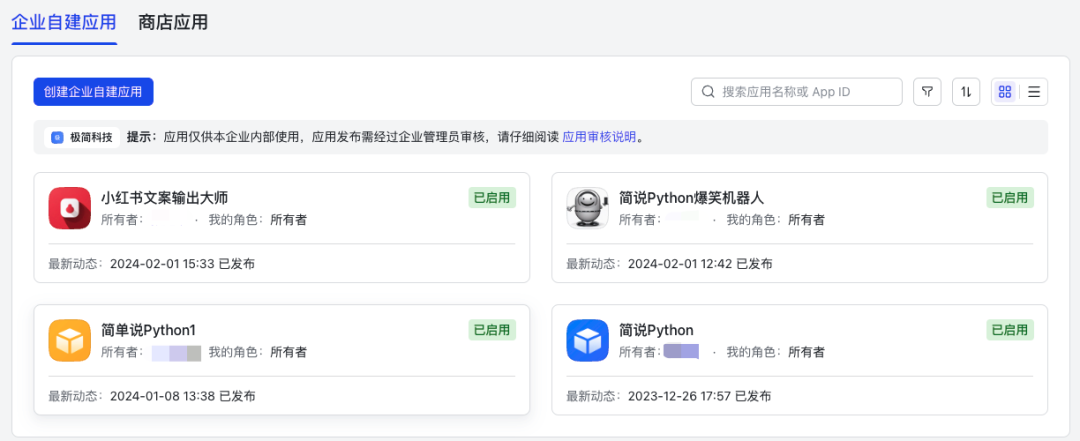Open 简单说Python1 orange cube icon
Image resolution: width=1080 pixels, height=441 pixels.
pos(70,340)
